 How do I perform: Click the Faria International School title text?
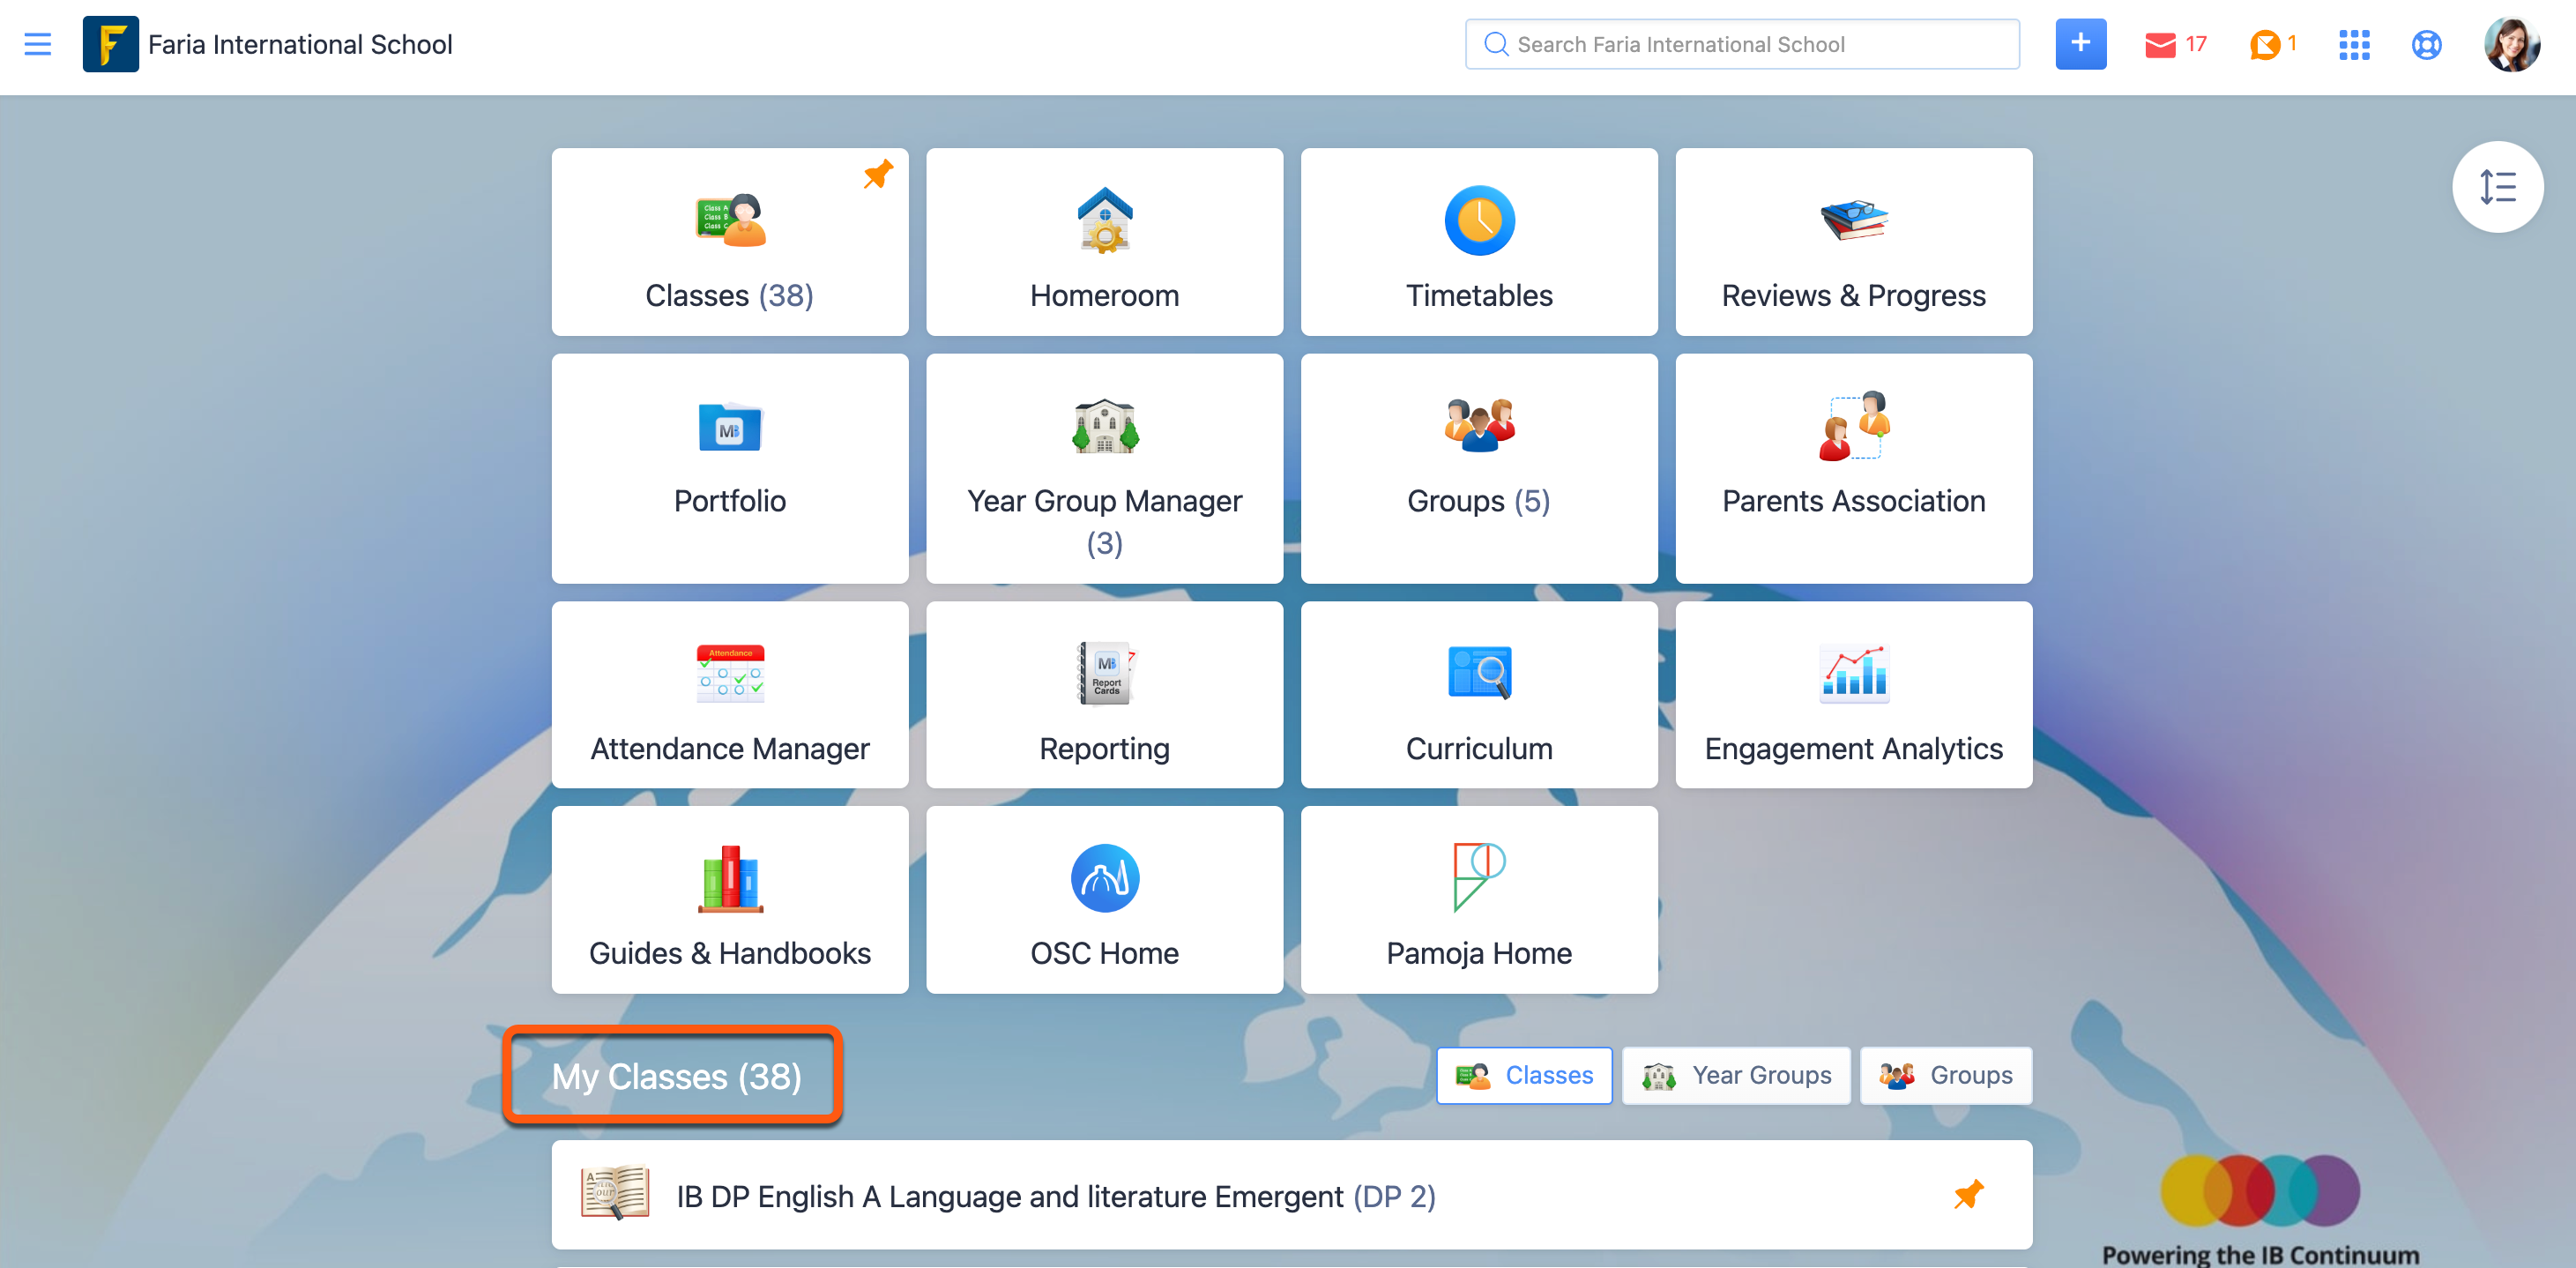(300, 44)
